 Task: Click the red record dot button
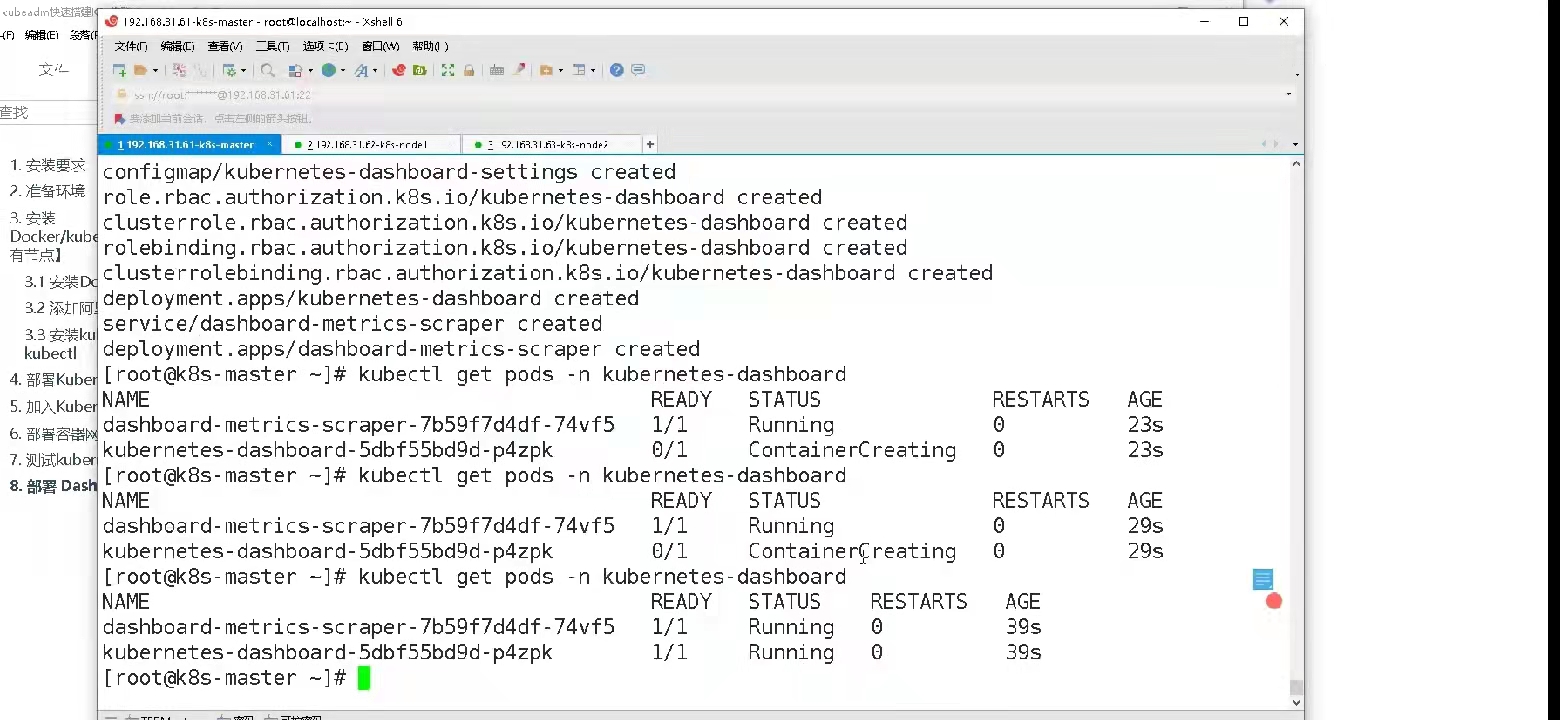click(x=1274, y=601)
